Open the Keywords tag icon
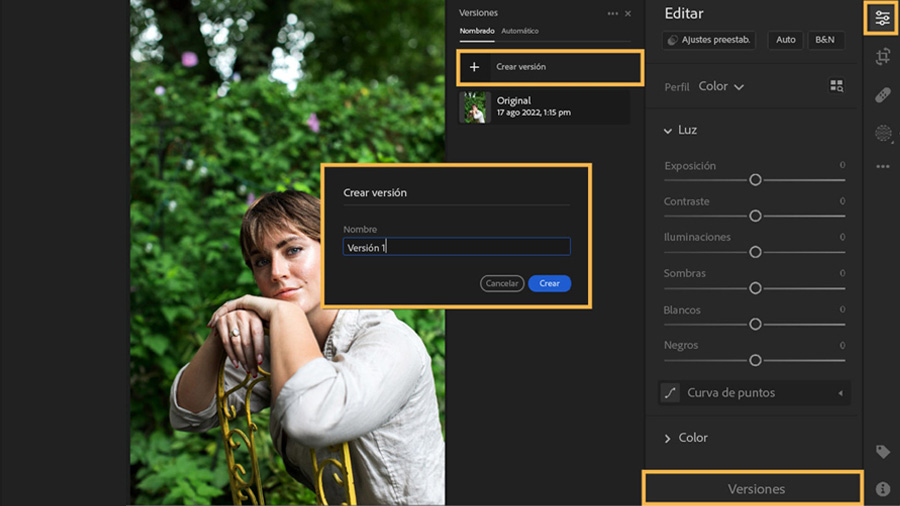900x506 pixels. (883, 451)
